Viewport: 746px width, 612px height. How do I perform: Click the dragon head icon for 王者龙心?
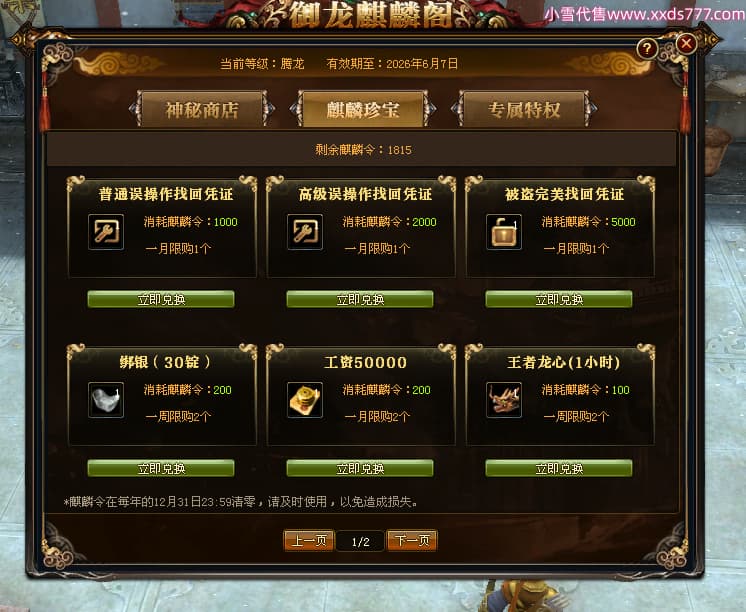tap(504, 400)
